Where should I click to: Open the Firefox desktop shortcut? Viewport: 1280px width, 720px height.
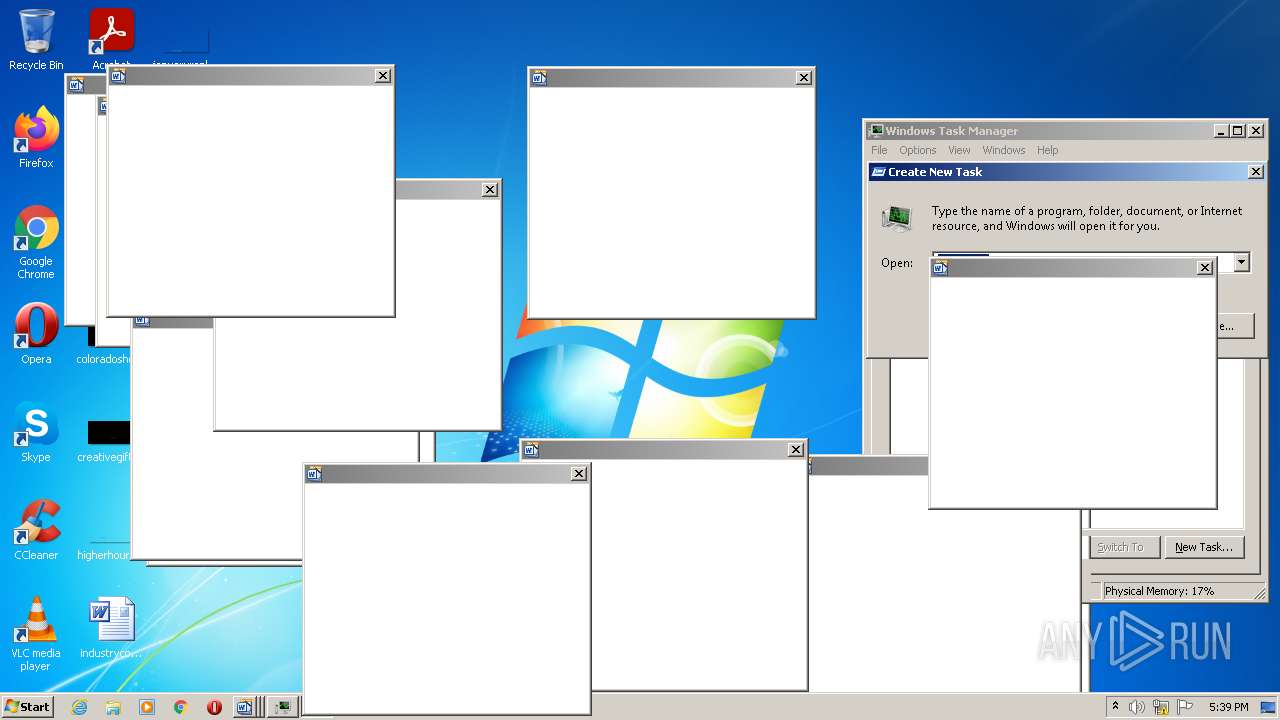pyautogui.click(x=36, y=138)
